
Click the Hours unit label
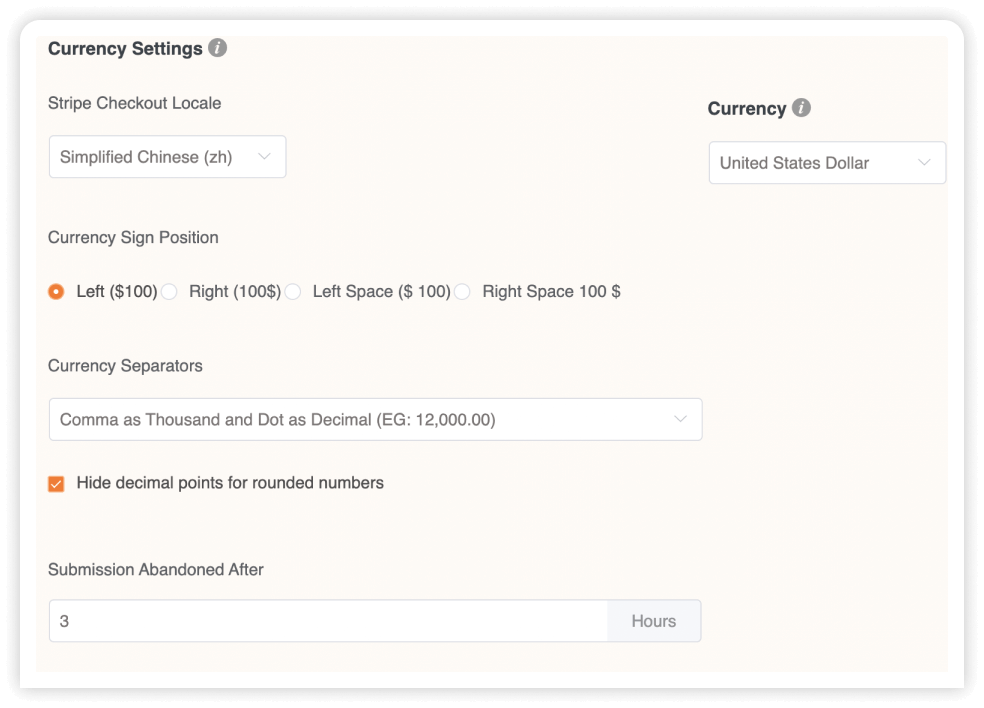click(x=654, y=621)
